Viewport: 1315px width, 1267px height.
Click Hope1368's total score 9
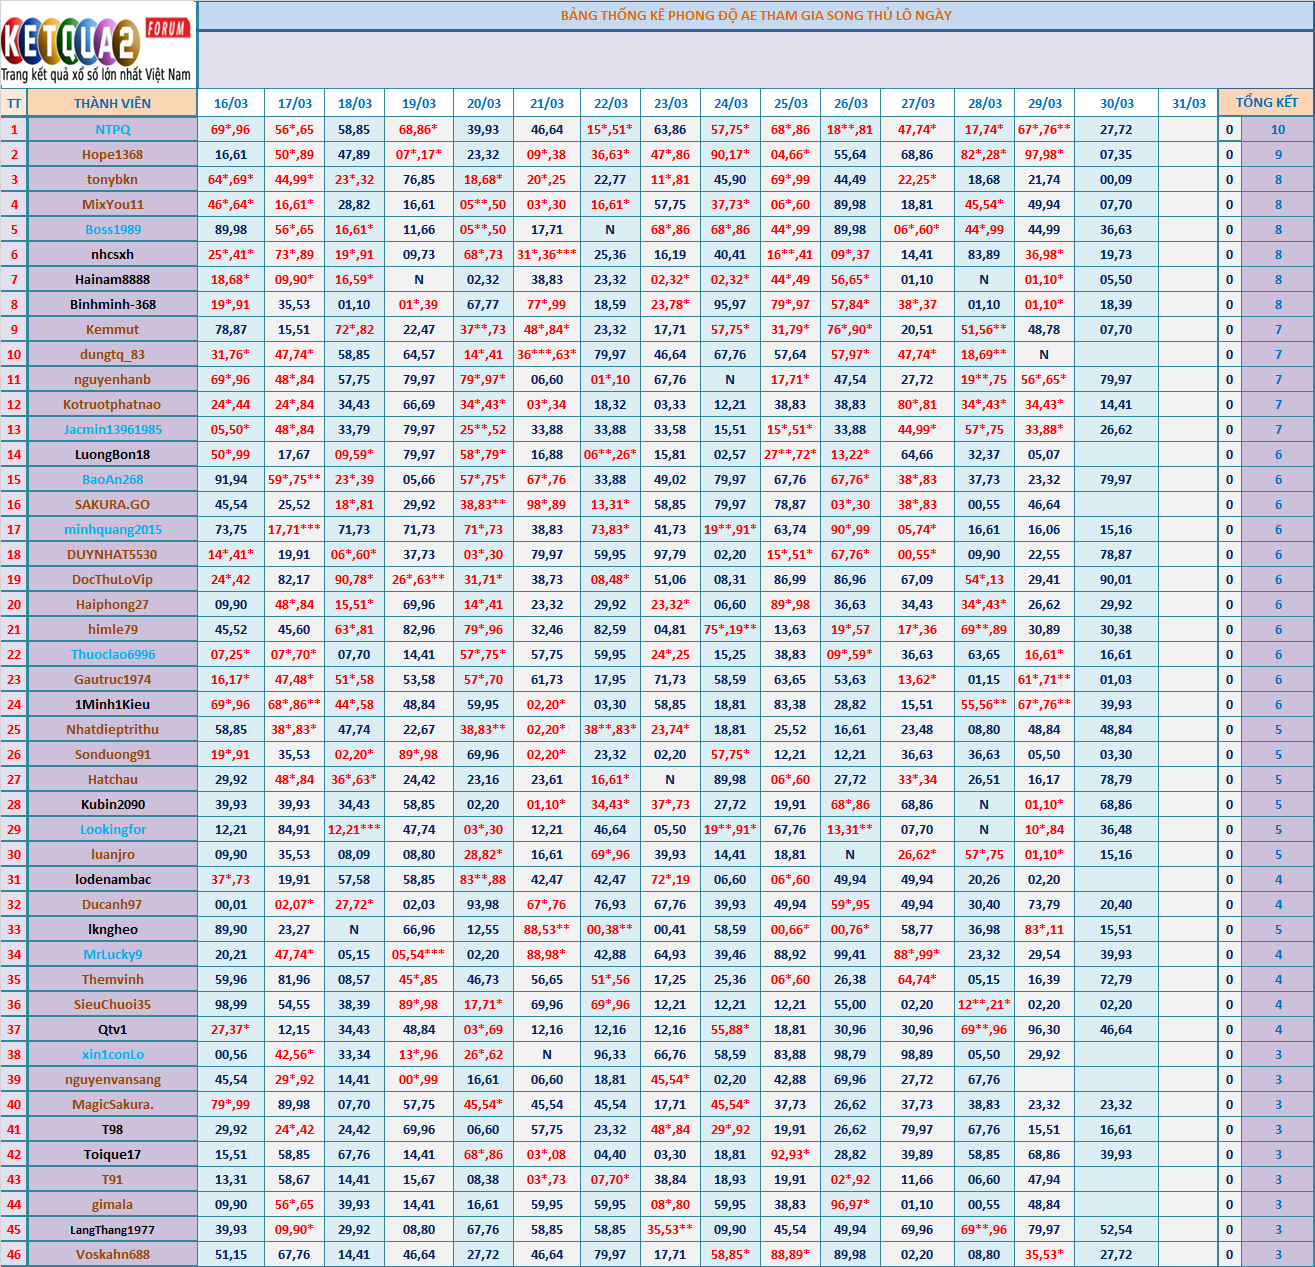(x=1278, y=154)
